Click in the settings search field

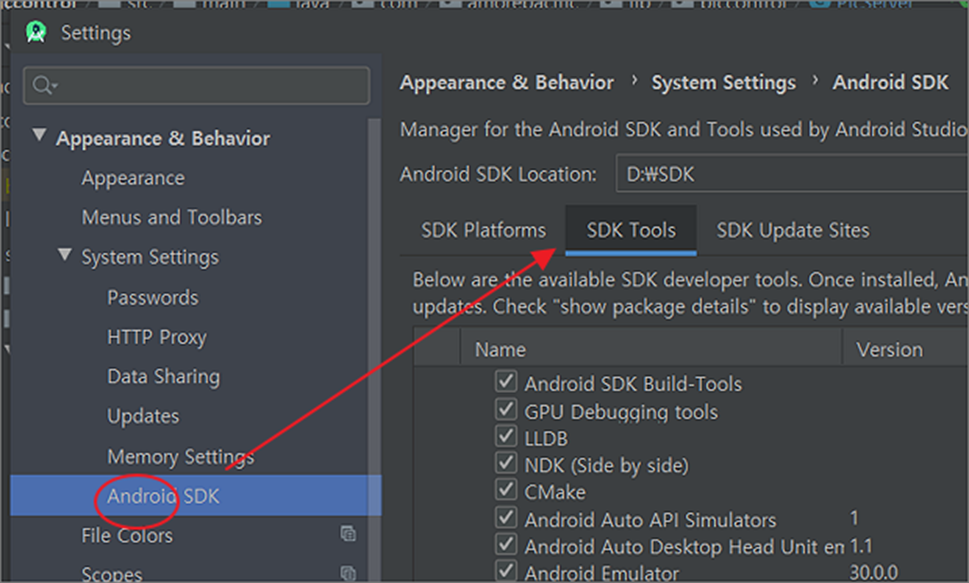tap(197, 85)
